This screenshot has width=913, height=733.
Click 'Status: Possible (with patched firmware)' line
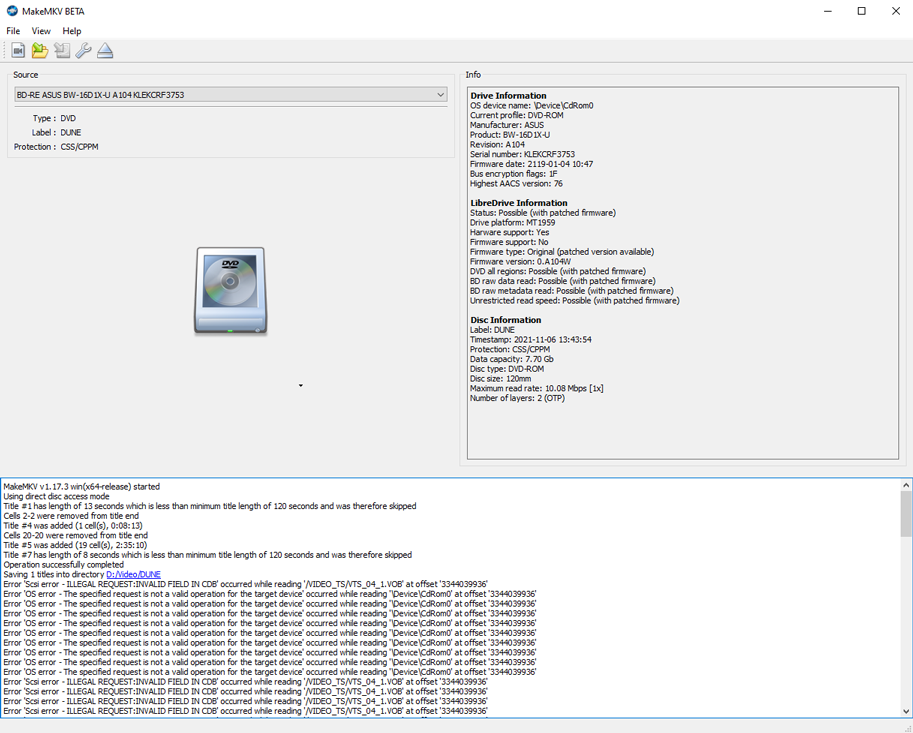pyautogui.click(x=543, y=213)
